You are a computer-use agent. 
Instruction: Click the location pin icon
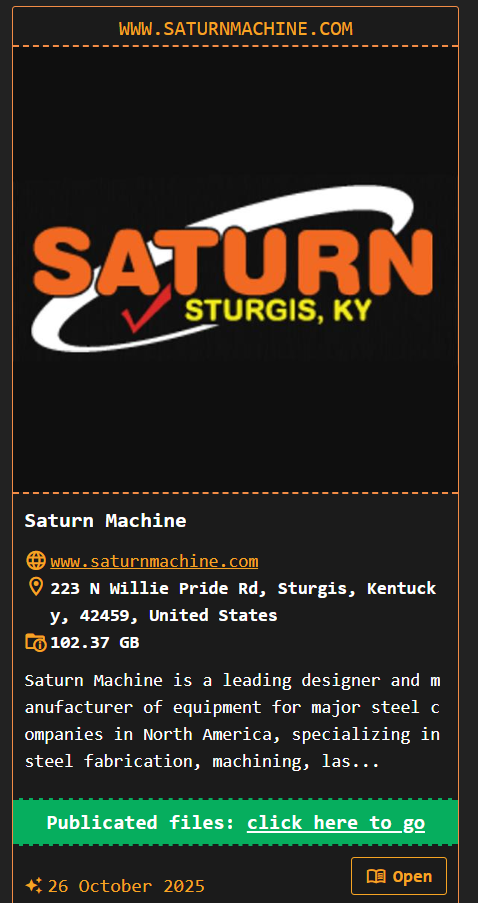36,587
